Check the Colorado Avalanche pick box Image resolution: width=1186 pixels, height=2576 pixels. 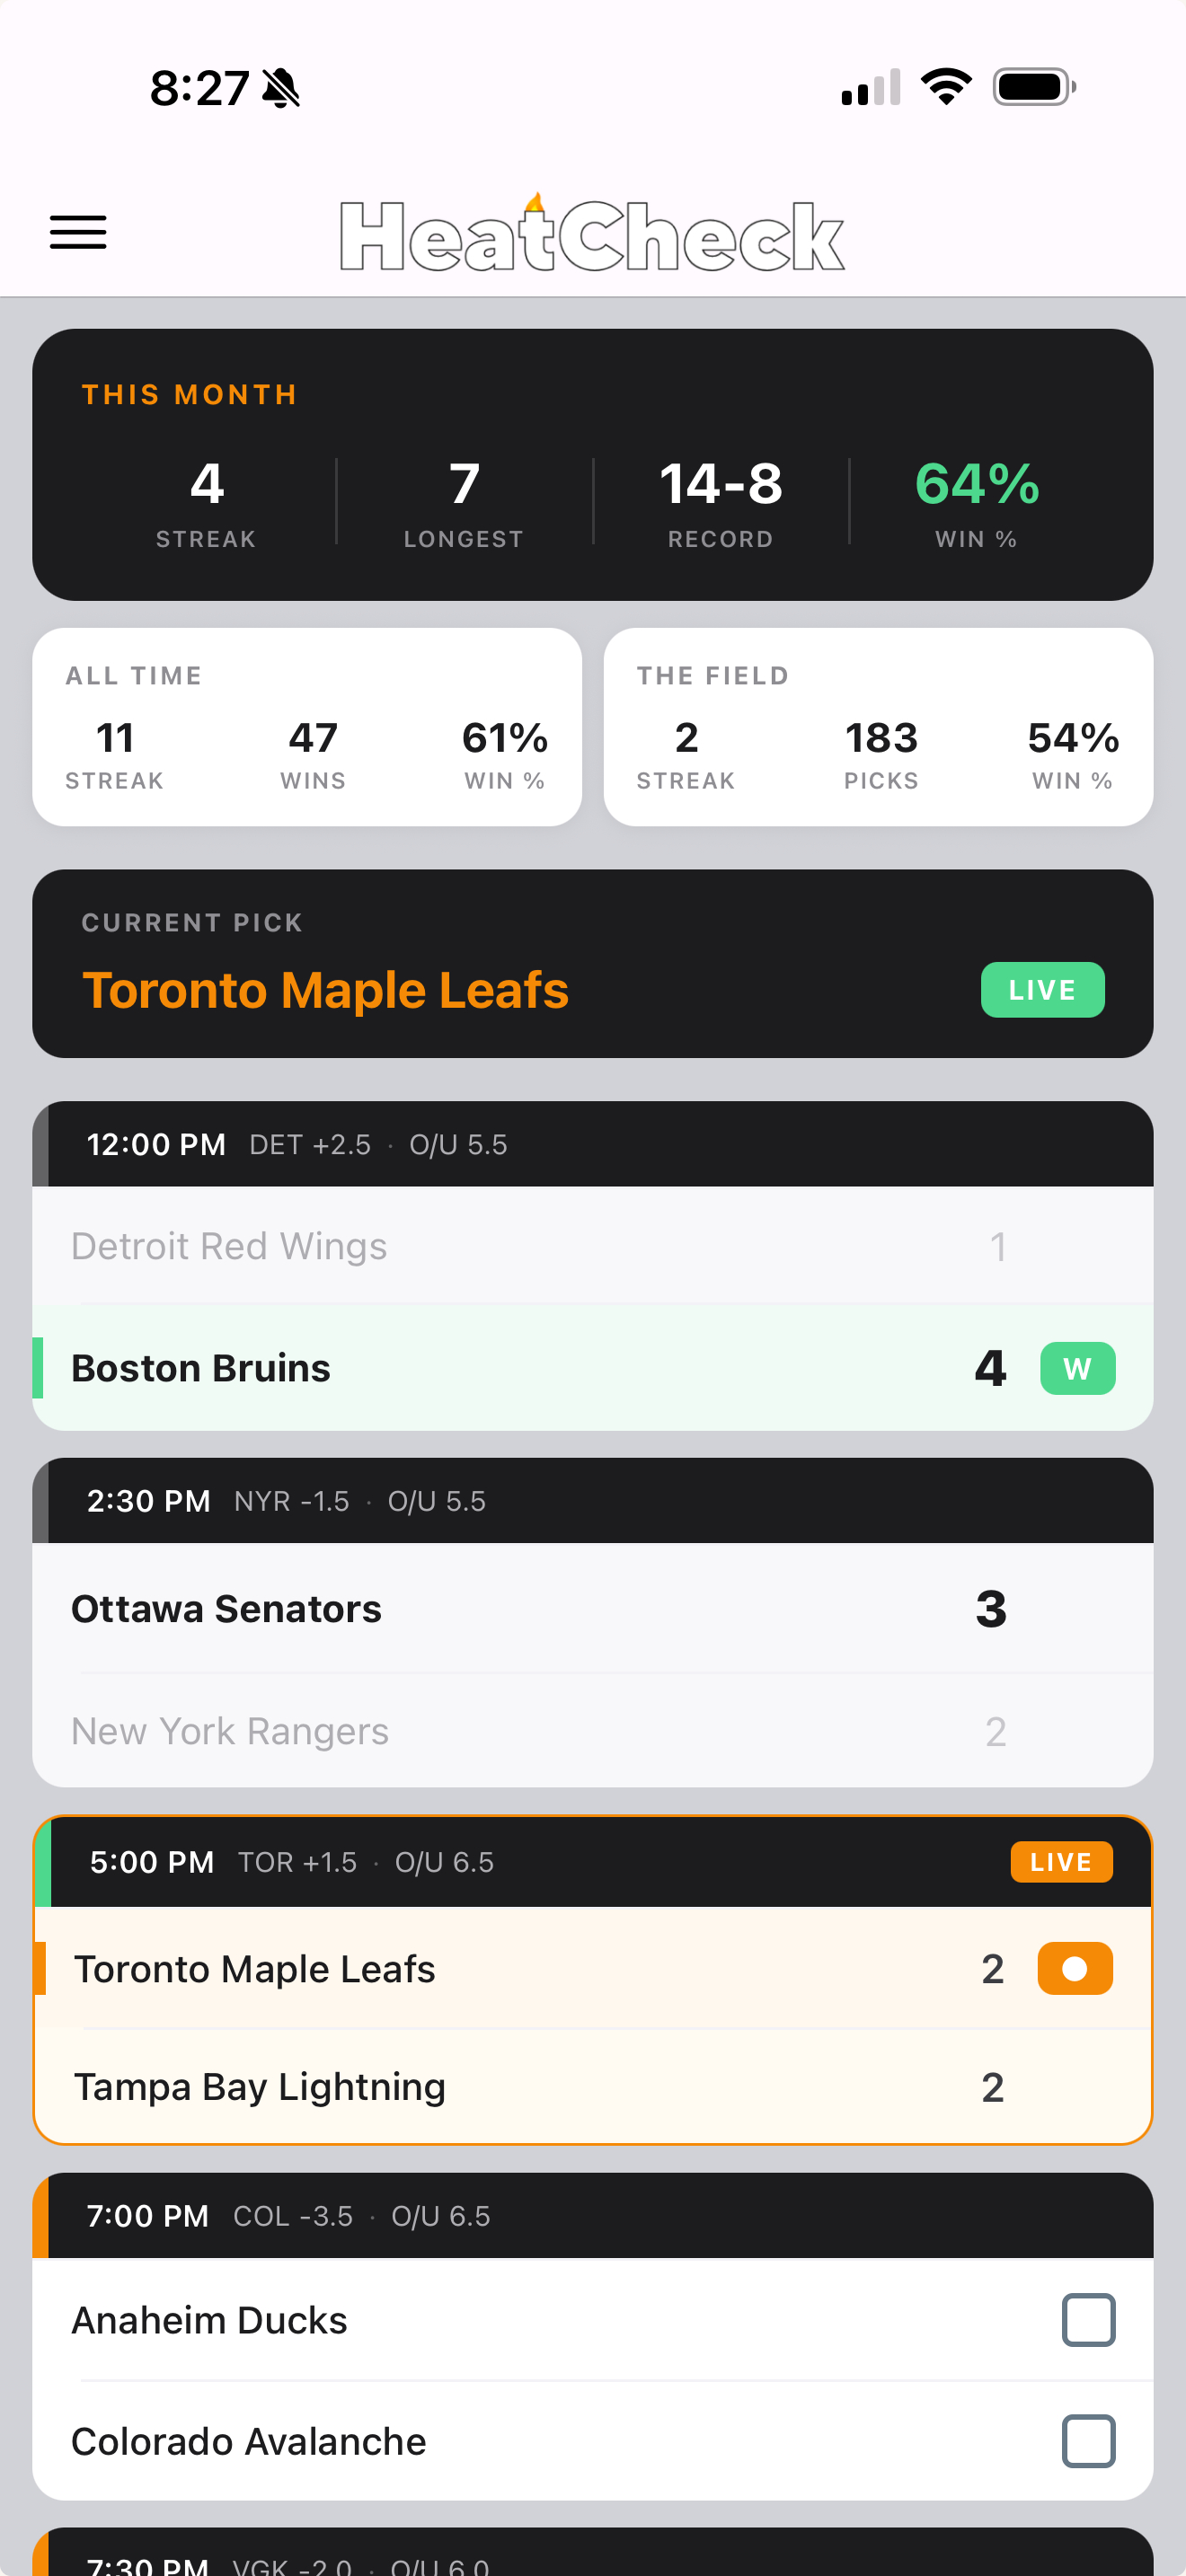tap(1088, 2441)
